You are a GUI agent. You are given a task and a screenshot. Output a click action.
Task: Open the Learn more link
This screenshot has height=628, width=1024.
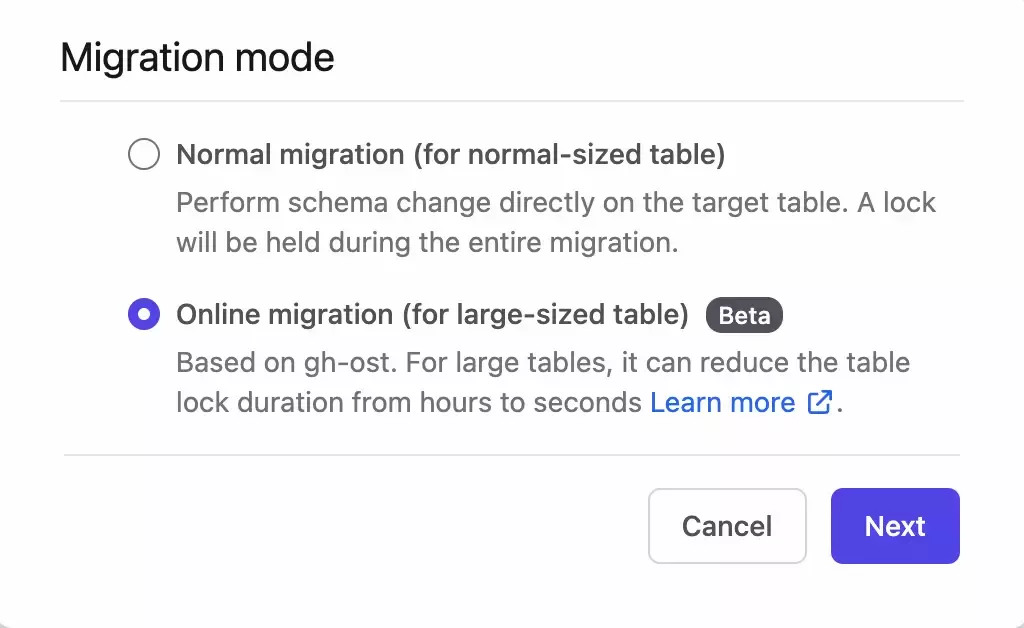[722, 402]
